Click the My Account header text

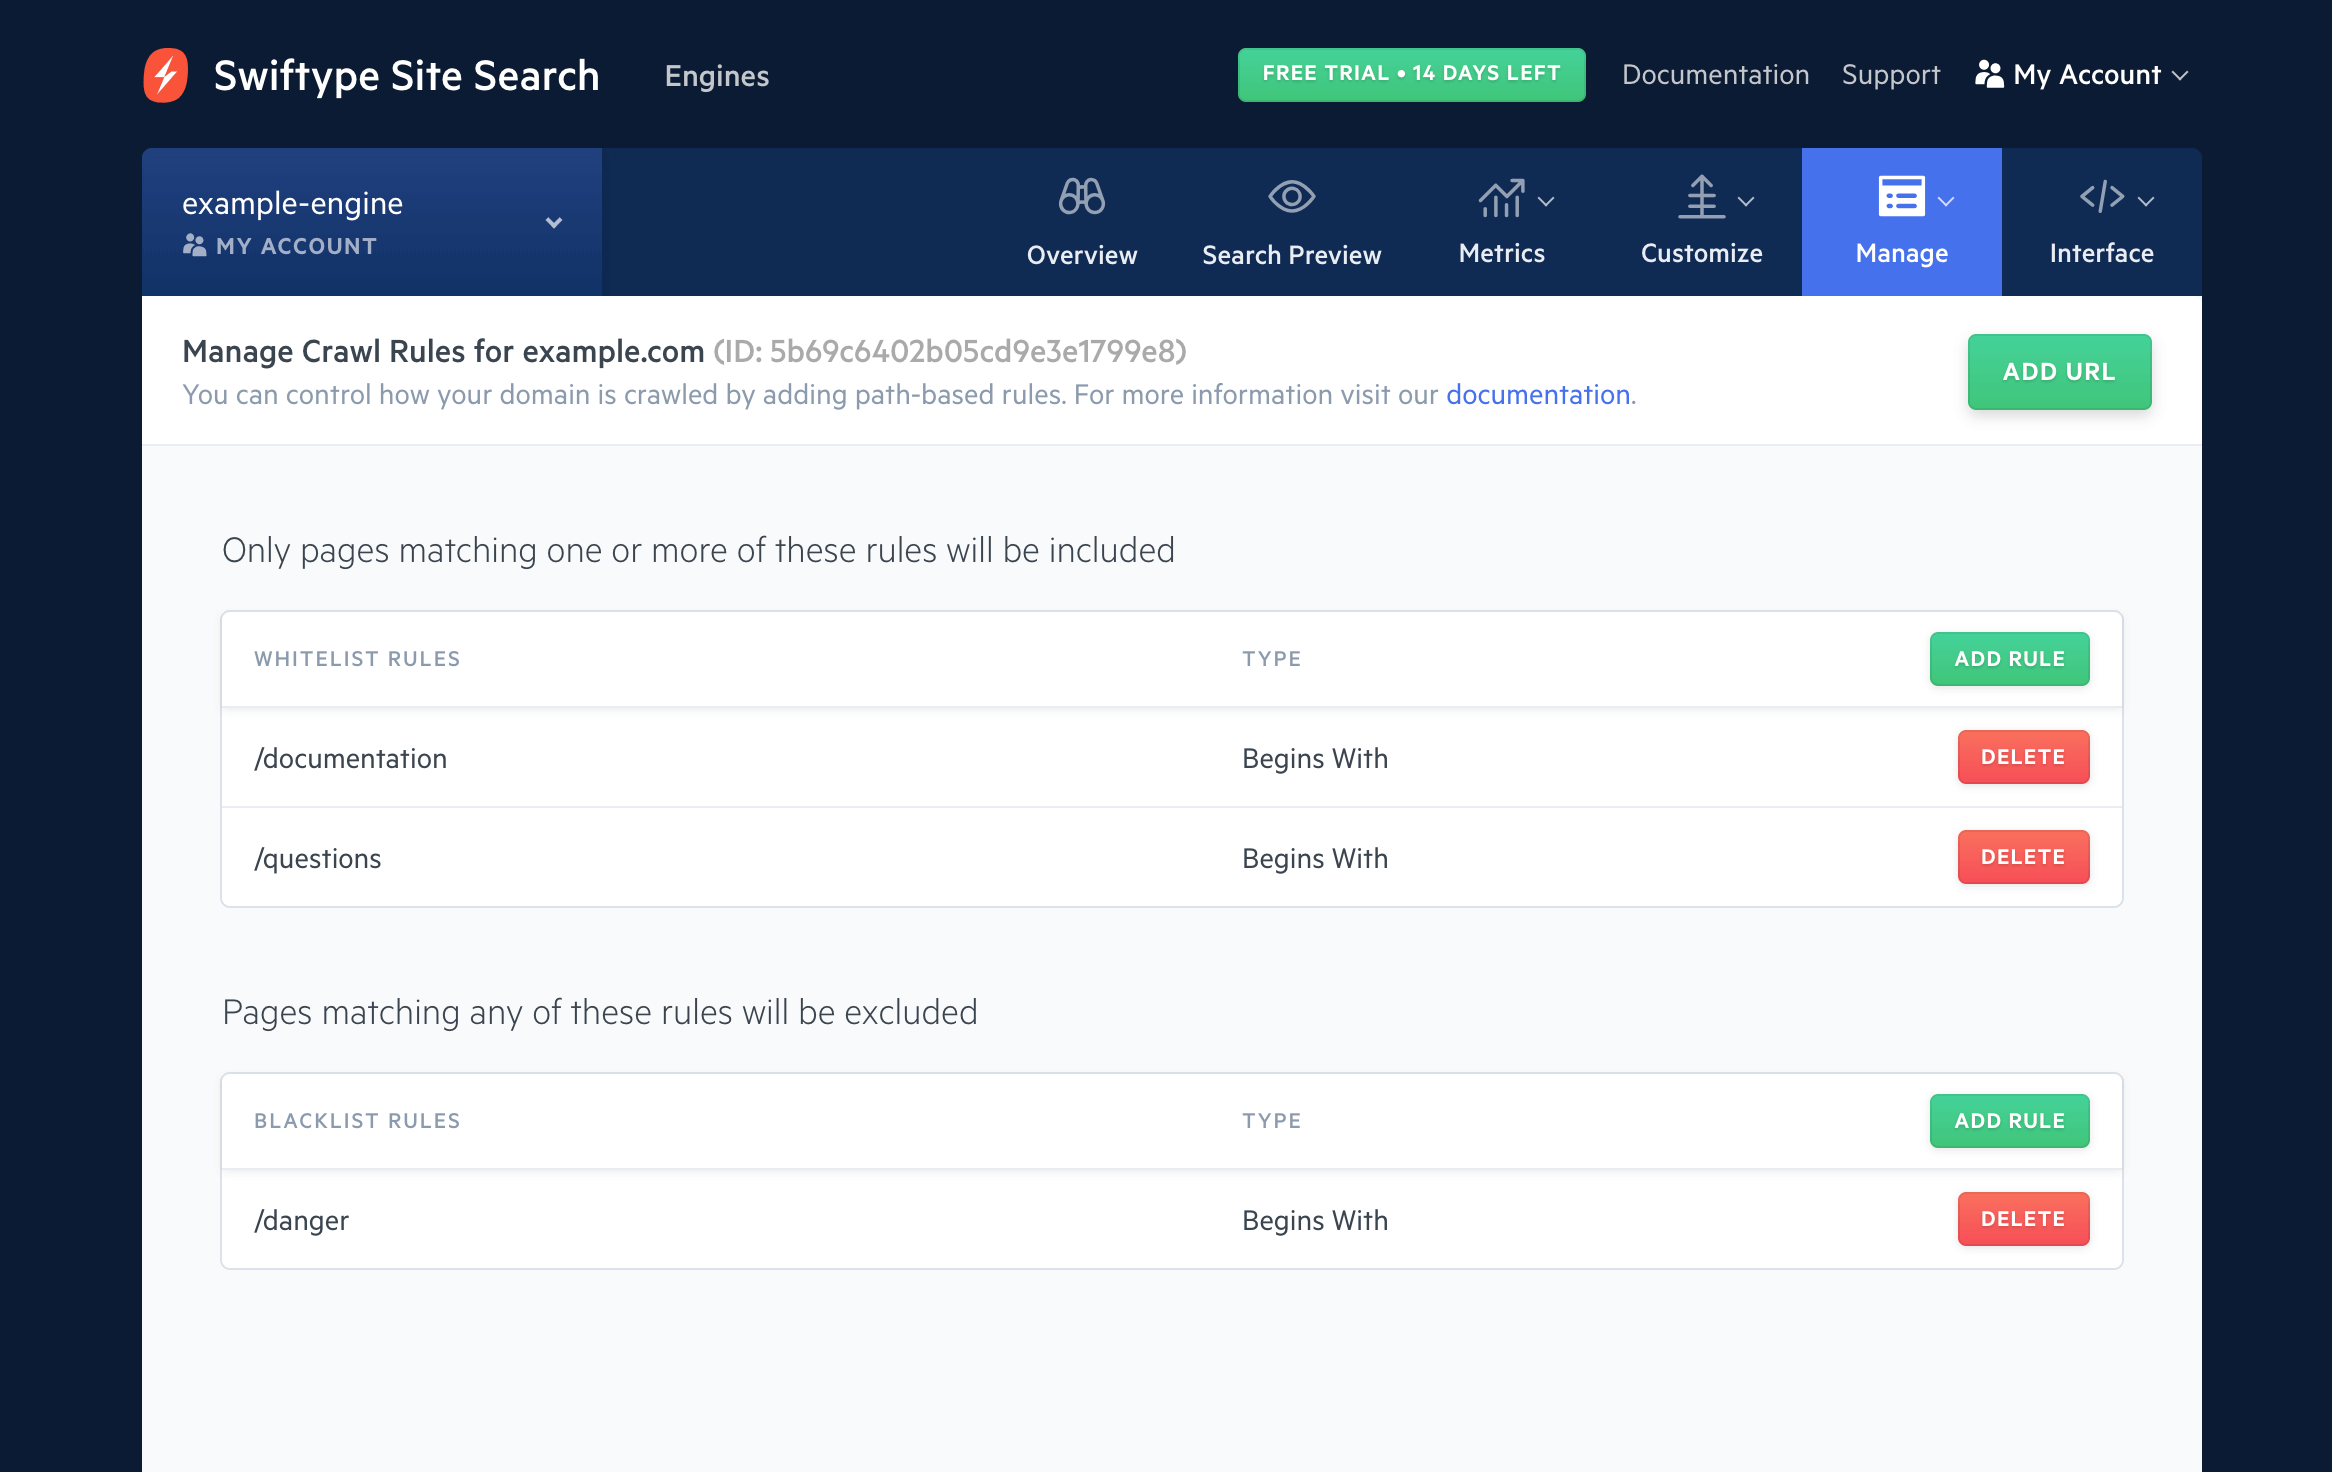point(2087,75)
